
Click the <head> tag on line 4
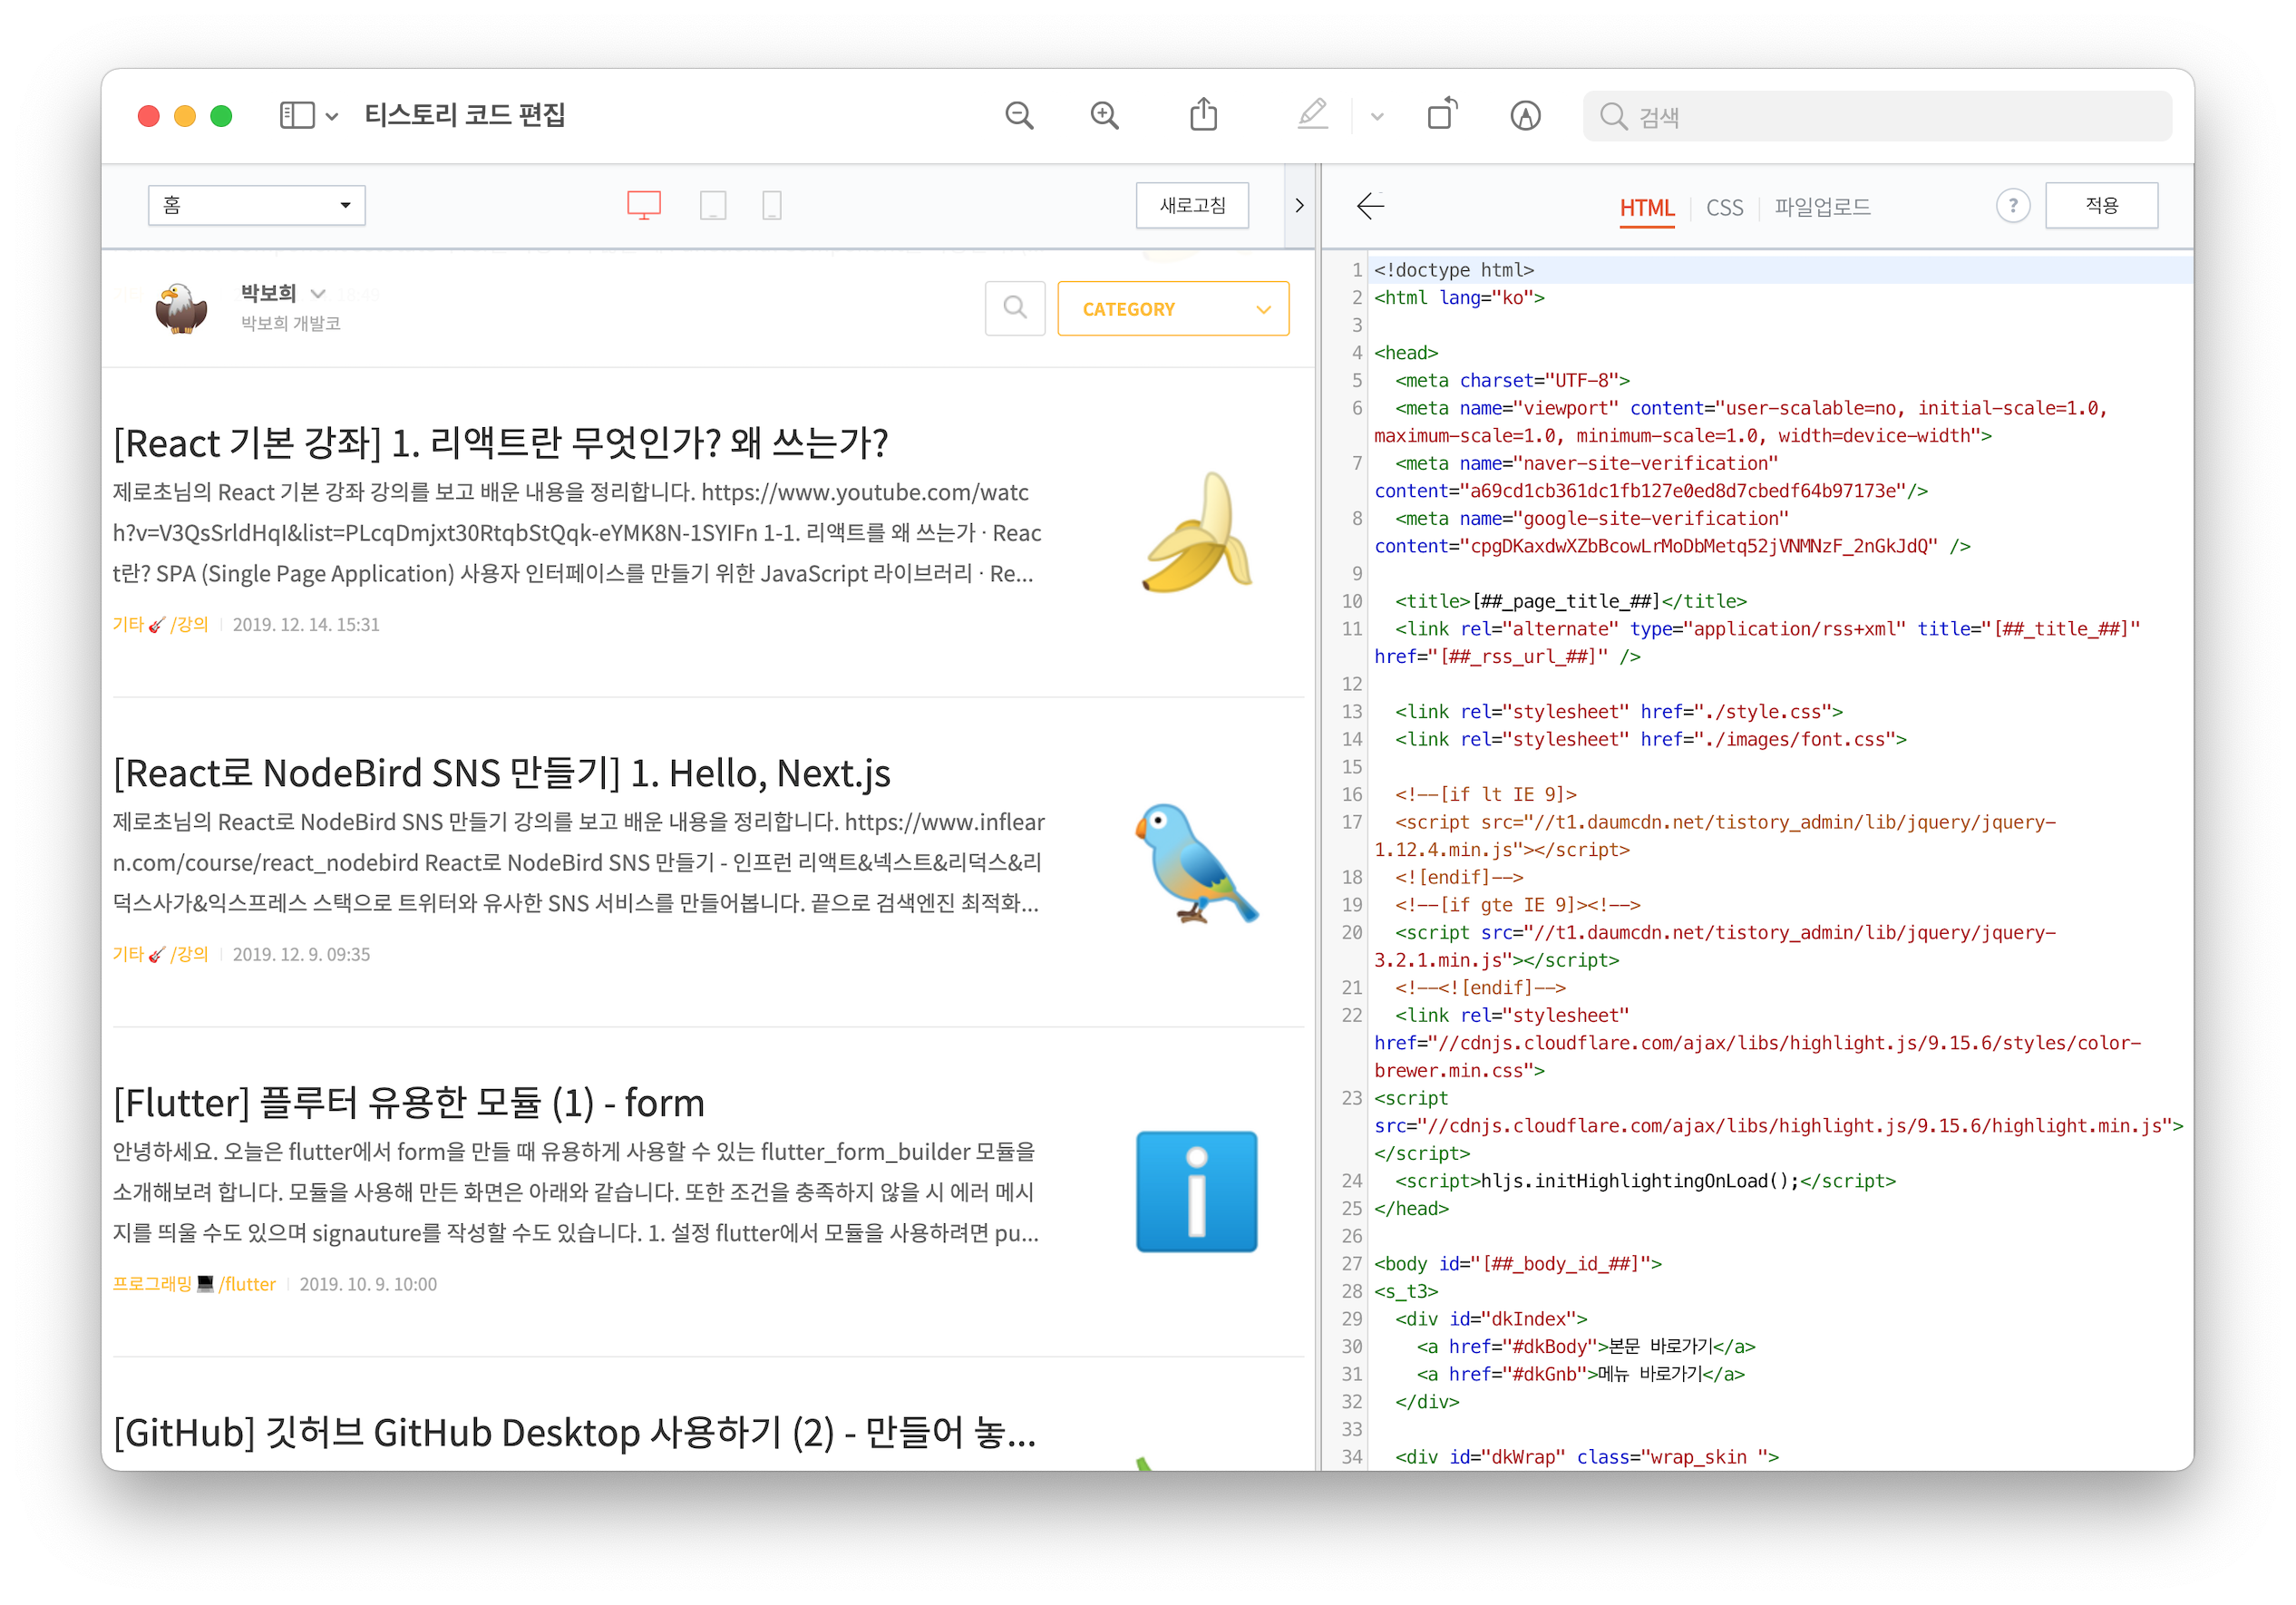pos(1405,353)
